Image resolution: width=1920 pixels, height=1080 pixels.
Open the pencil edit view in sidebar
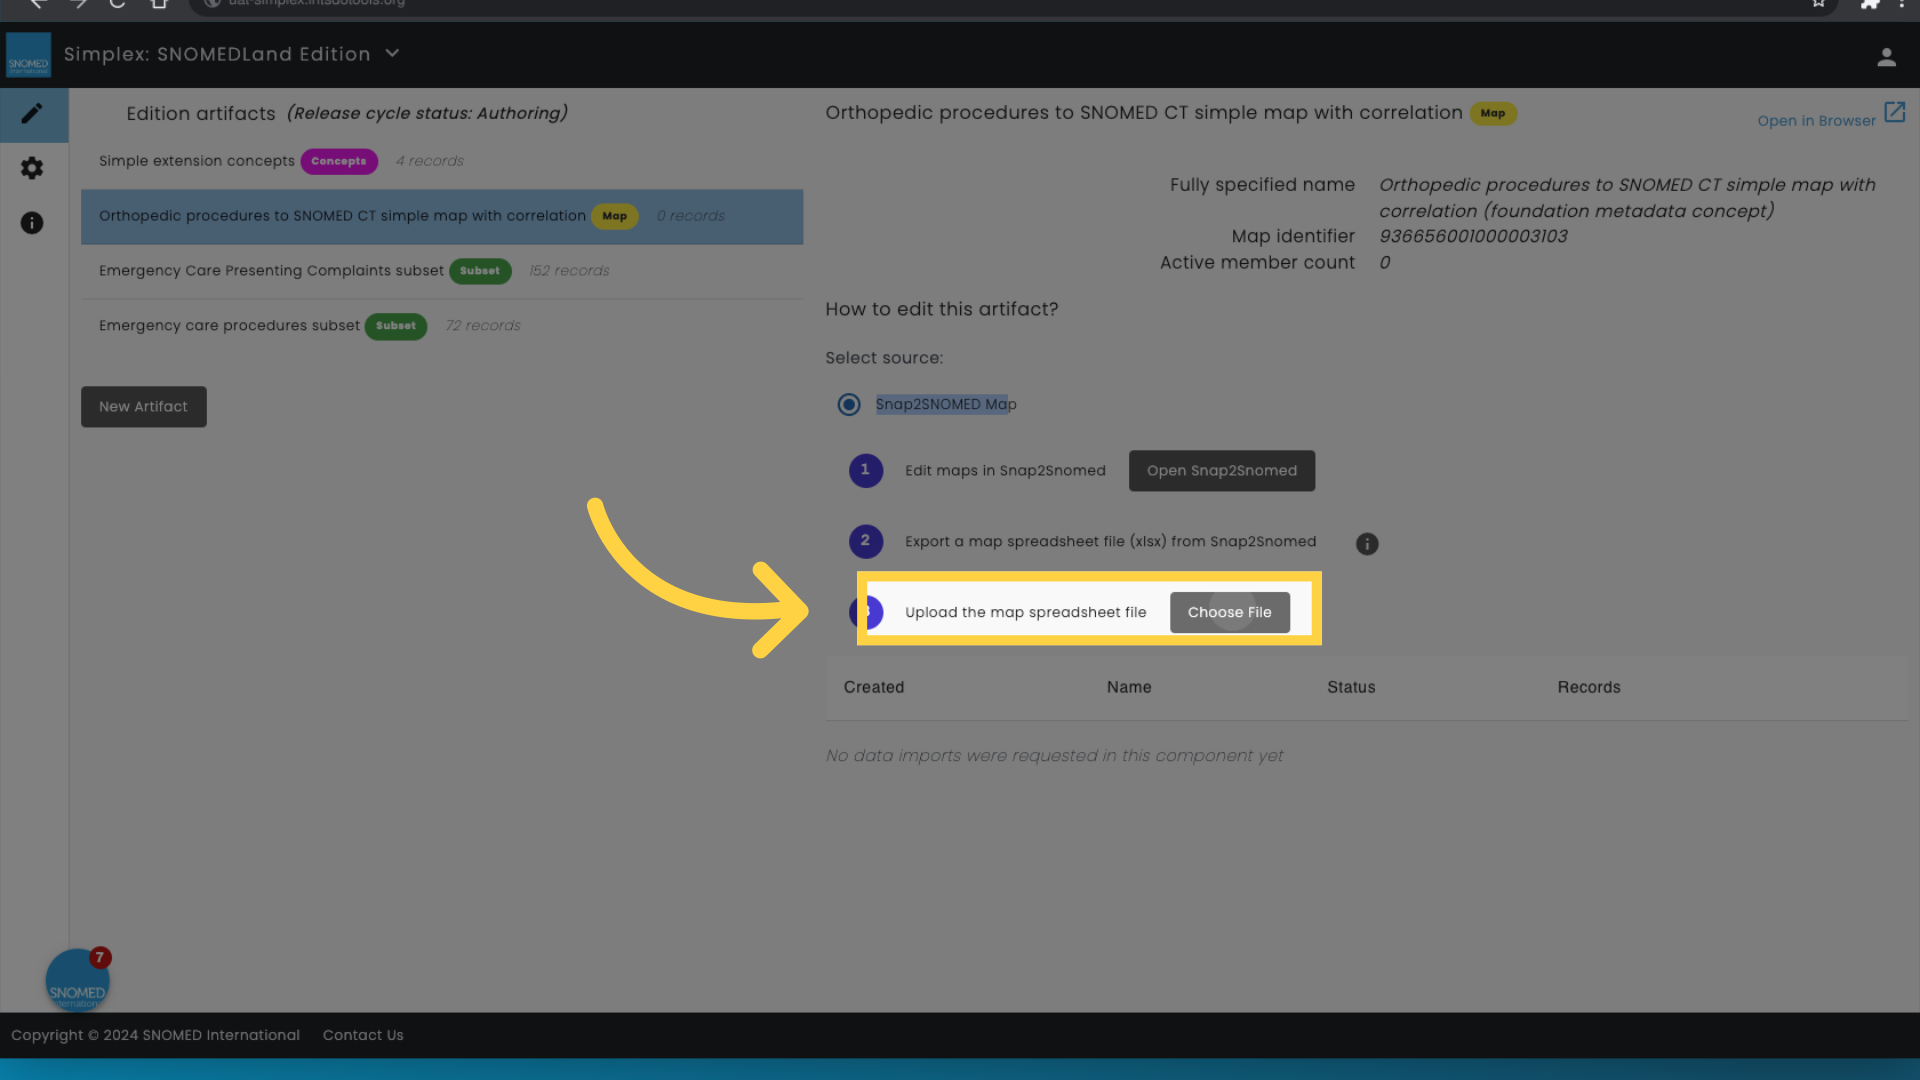tap(32, 114)
